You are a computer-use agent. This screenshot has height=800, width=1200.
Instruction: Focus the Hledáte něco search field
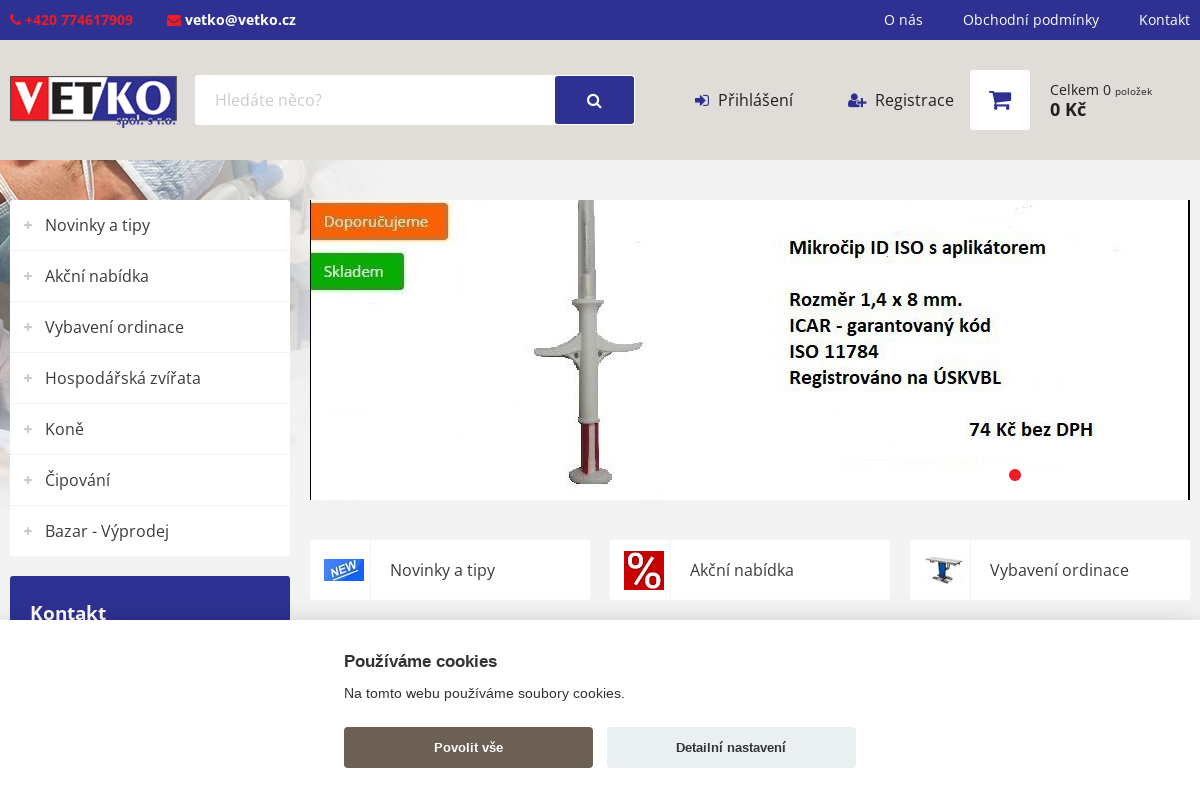pos(375,100)
